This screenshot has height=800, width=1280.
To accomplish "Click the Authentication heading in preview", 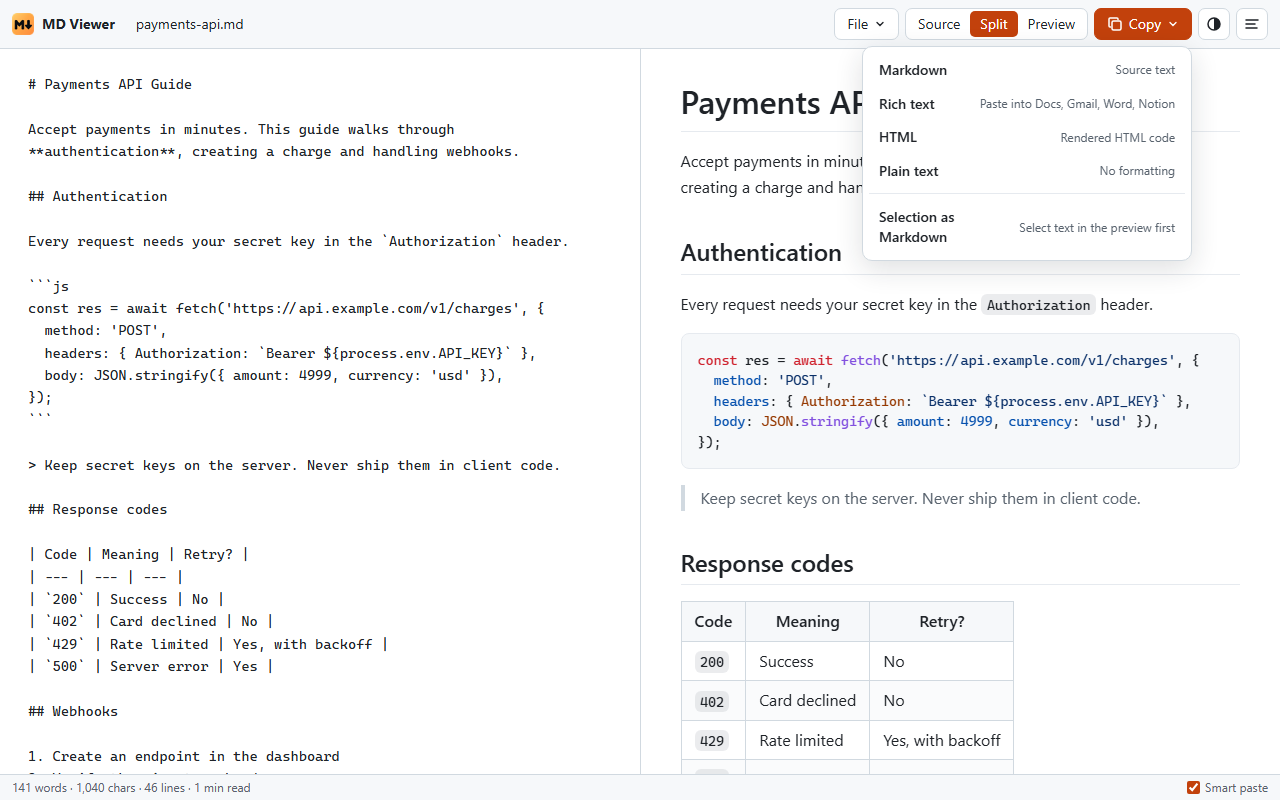I will pos(761,253).
